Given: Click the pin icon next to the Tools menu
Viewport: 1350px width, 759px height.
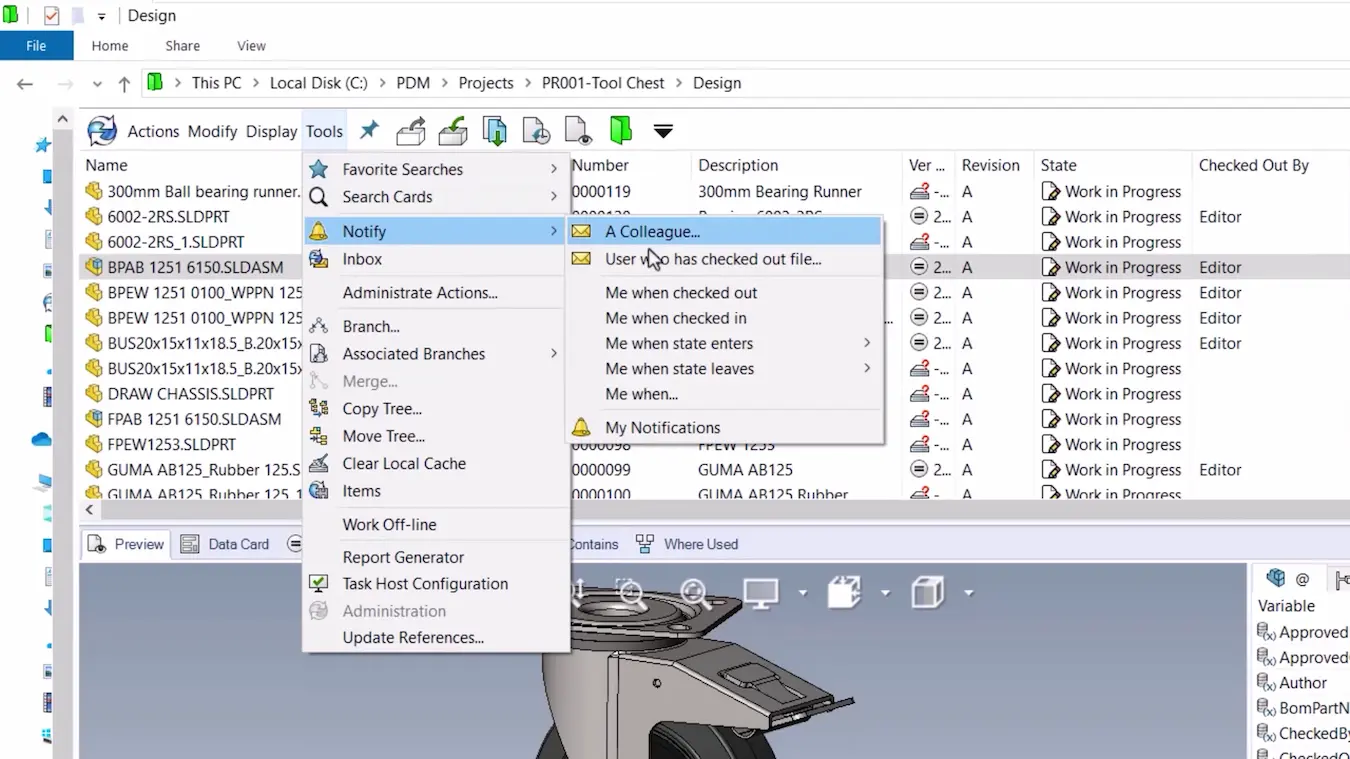Looking at the screenshot, I should click(x=369, y=130).
